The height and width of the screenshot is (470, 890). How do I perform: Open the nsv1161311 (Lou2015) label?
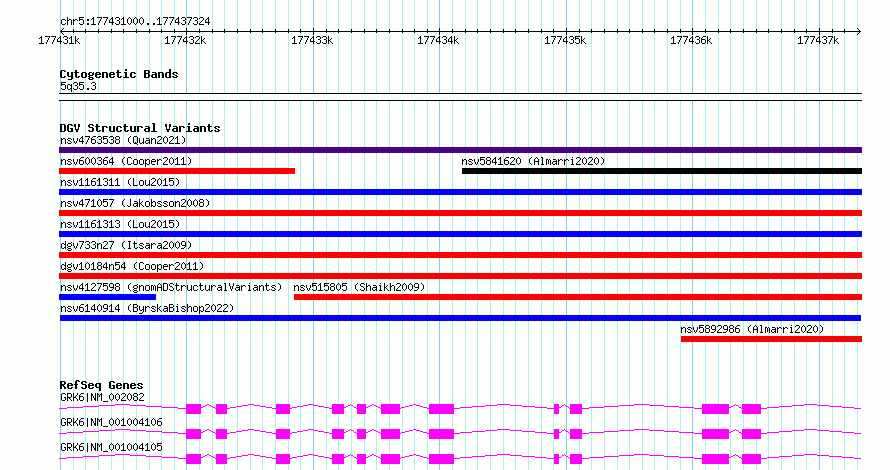[x=120, y=182]
